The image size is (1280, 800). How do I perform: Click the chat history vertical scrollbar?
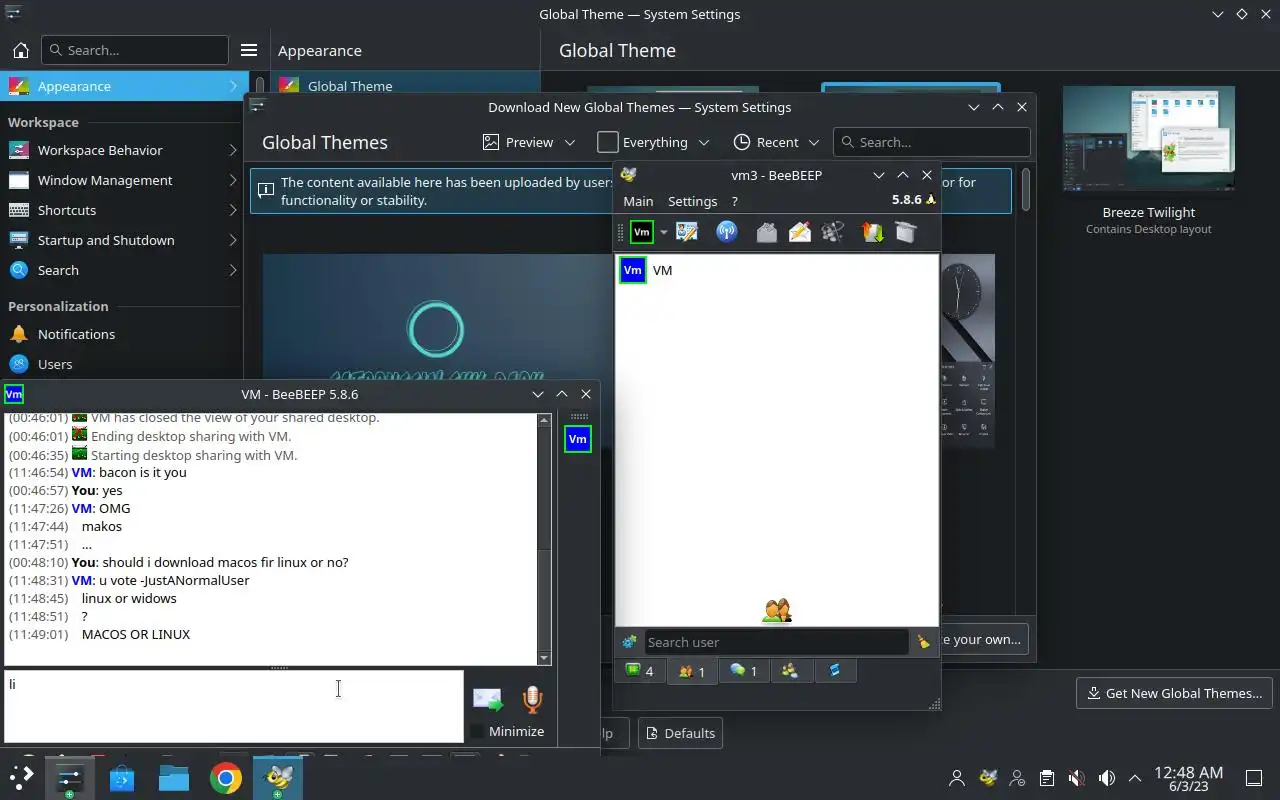(544, 539)
